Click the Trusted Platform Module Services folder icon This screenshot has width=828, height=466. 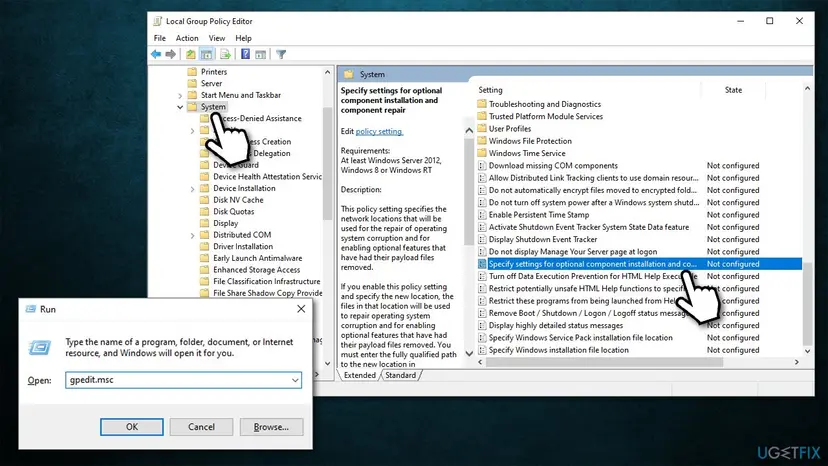pos(482,116)
